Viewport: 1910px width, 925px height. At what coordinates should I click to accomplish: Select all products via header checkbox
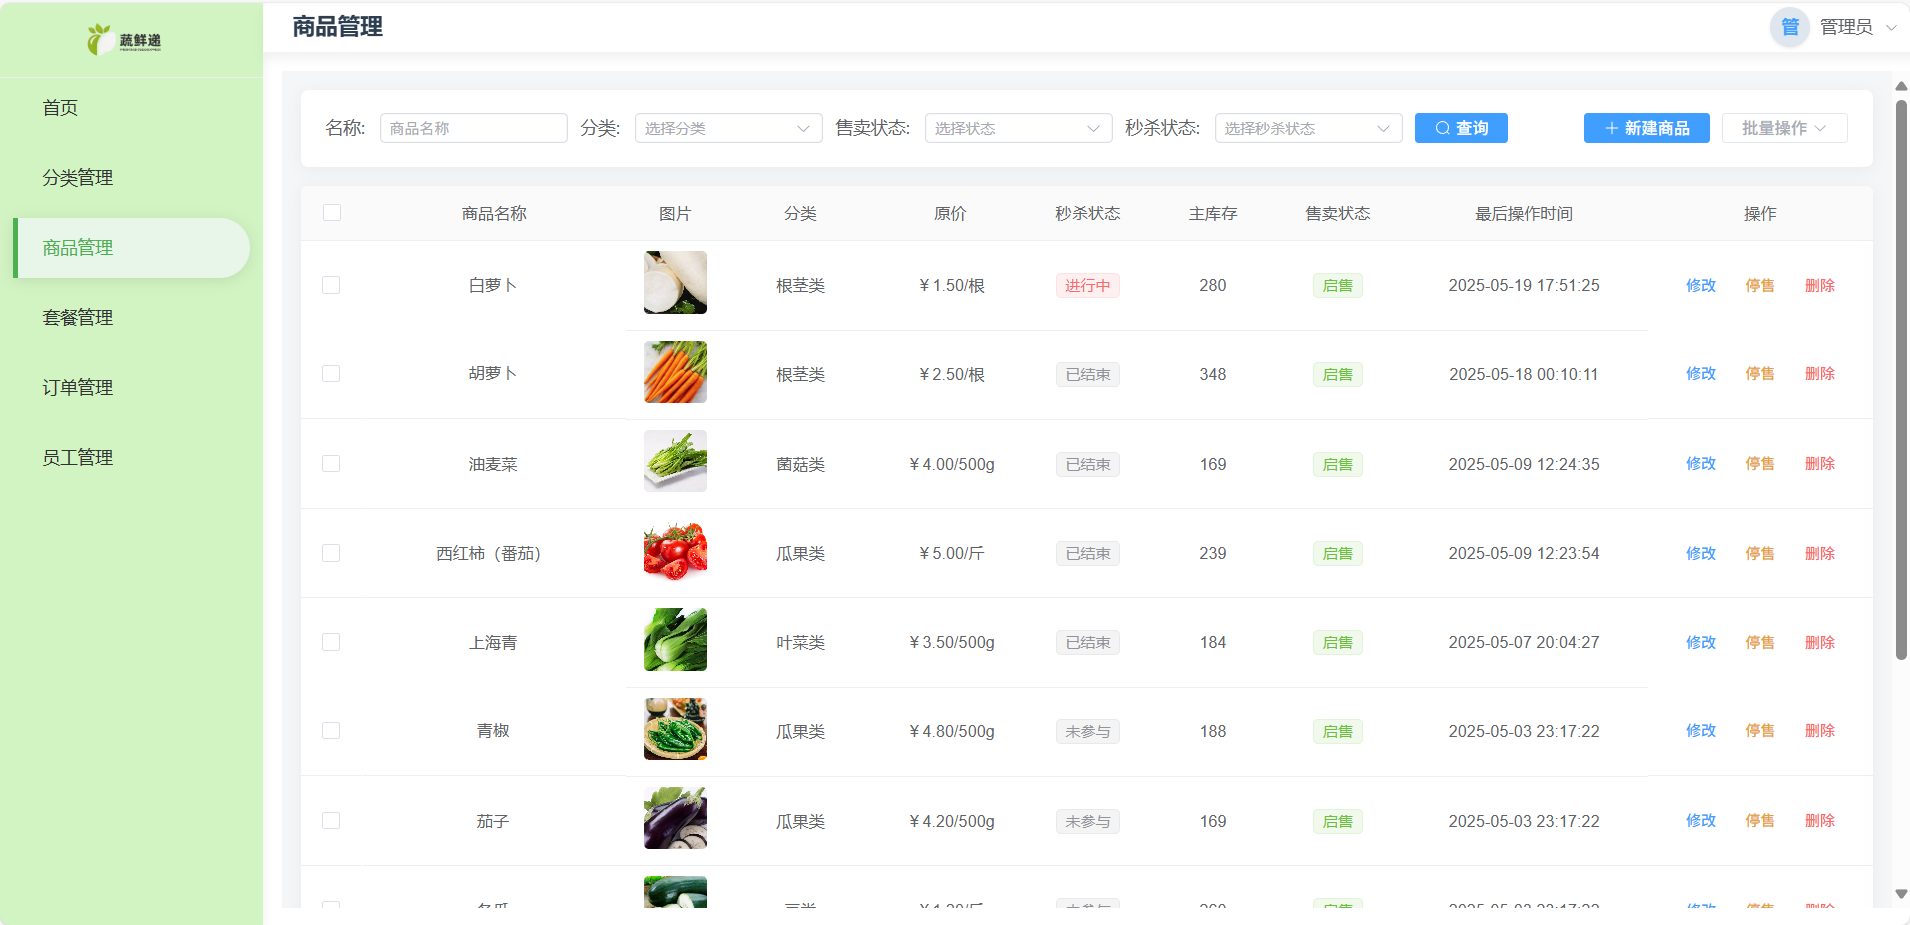[331, 212]
